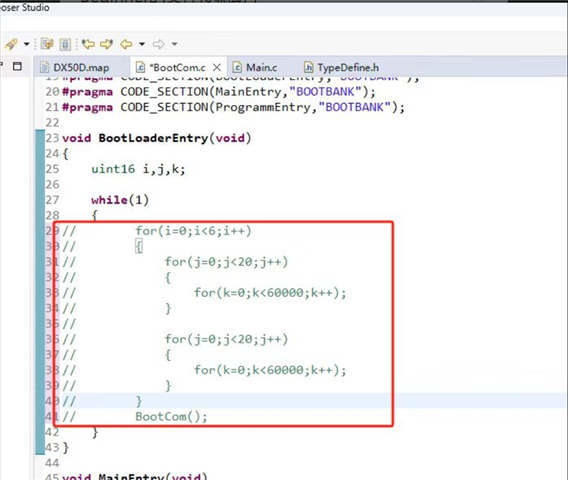Click the "BOOTBANK" string on line 21
This screenshot has height=480, width=568.
point(354,107)
